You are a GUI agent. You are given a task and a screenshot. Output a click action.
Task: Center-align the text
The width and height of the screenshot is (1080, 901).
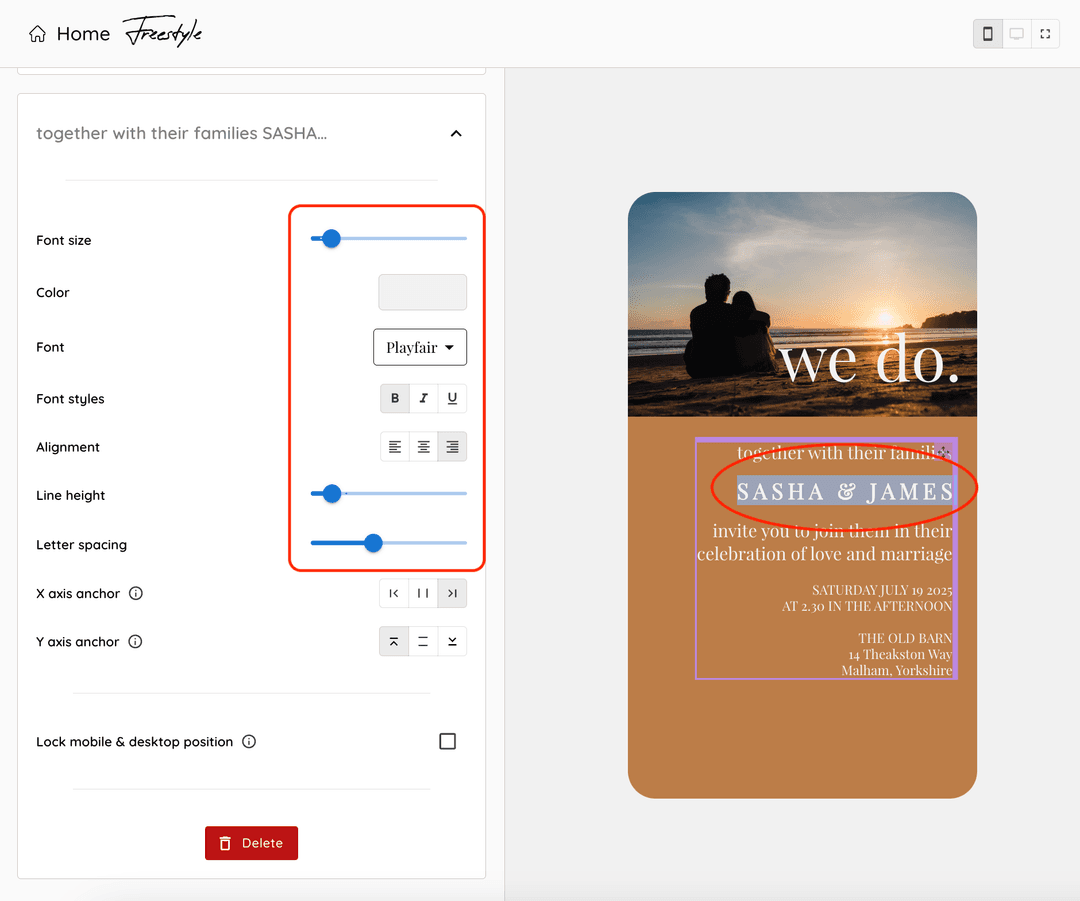(x=424, y=447)
